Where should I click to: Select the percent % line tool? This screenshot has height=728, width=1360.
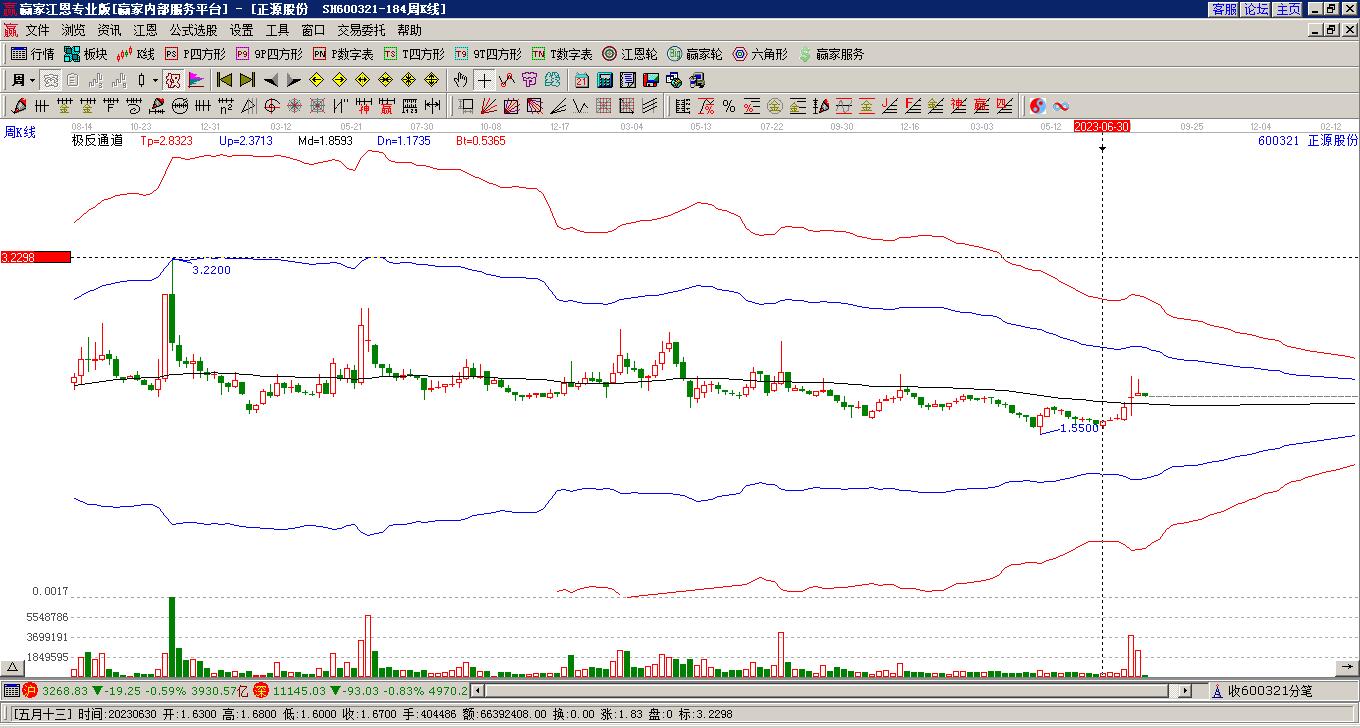click(x=729, y=106)
